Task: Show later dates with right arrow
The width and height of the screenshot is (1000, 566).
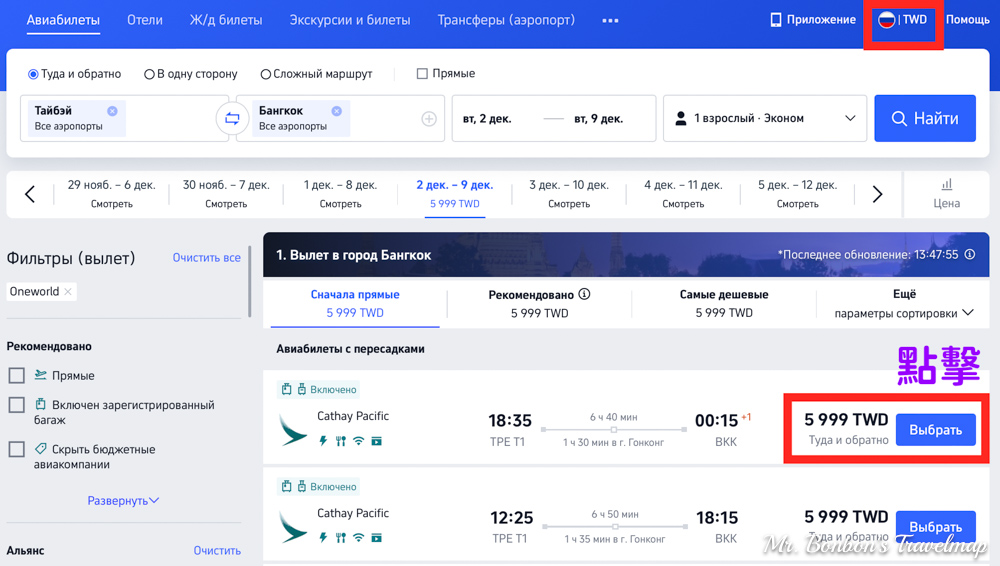Action: [877, 195]
